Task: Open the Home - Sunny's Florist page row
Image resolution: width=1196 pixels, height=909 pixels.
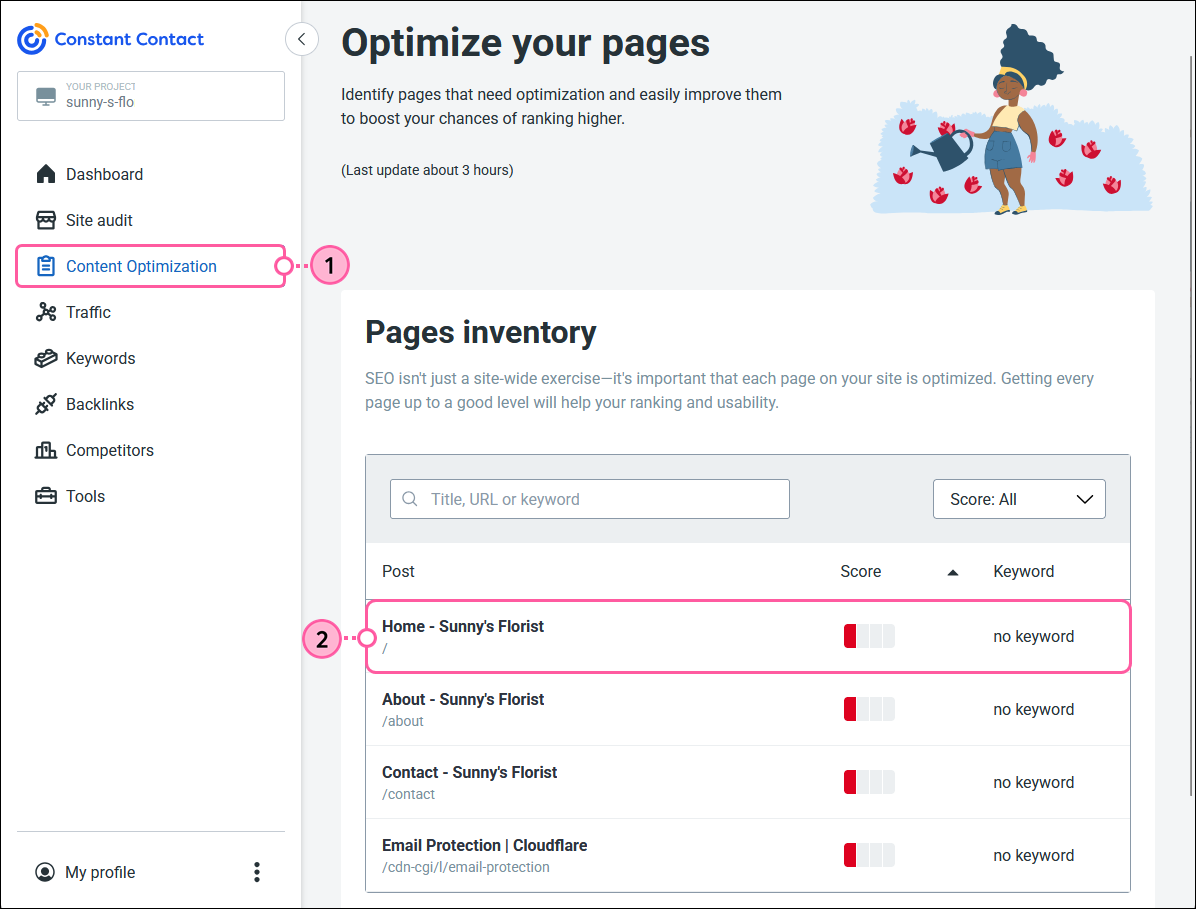Action: click(x=748, y=636)
